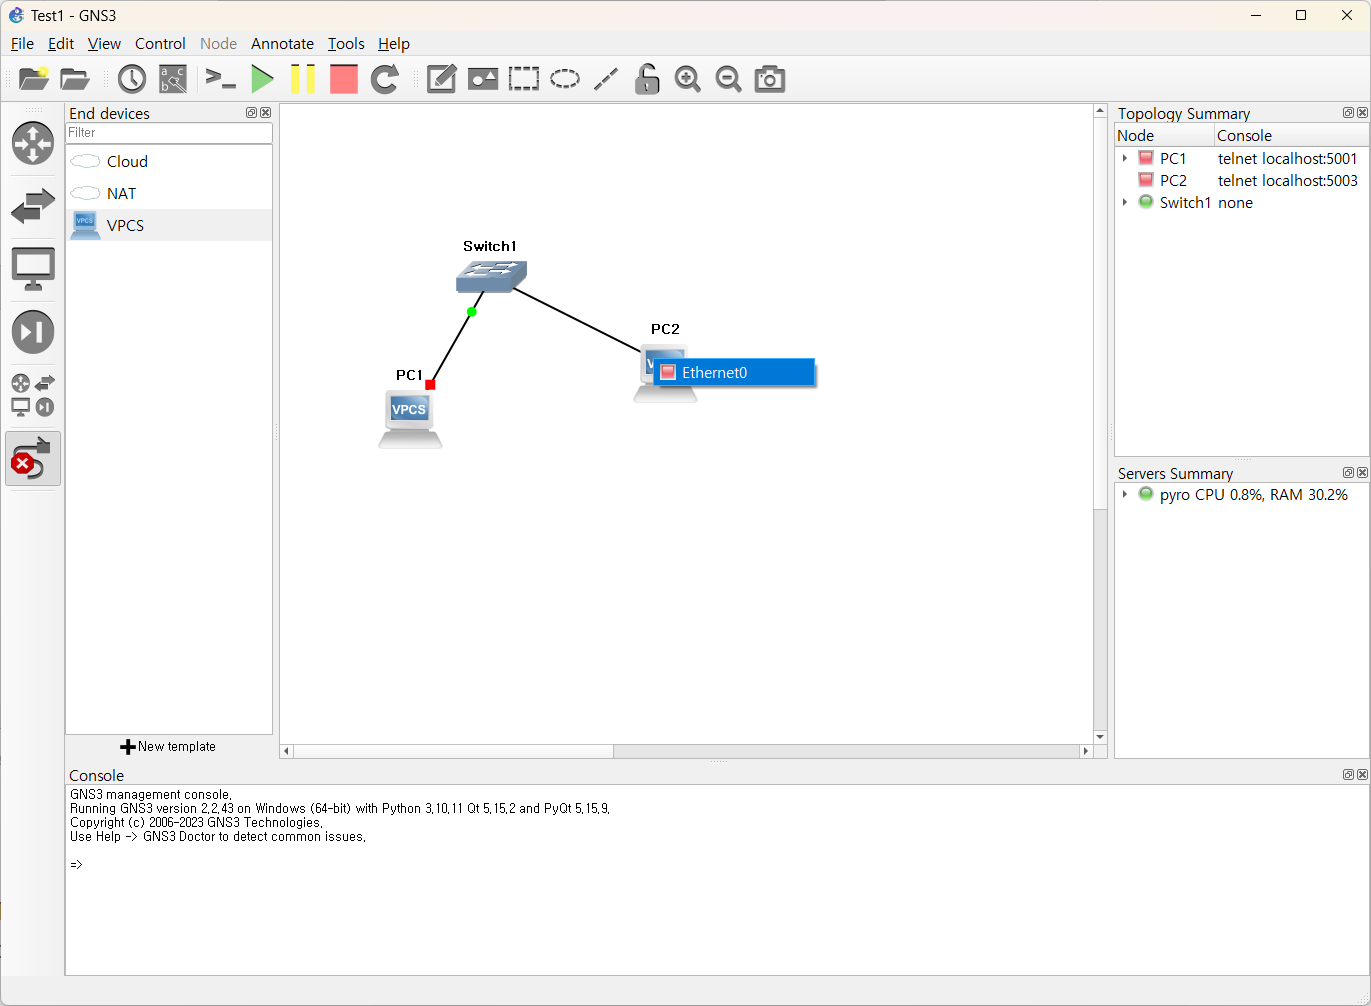The height and width of the screenshot is (1006, 1371).
Task: Click the New template button
Action: tap(168, 746)
